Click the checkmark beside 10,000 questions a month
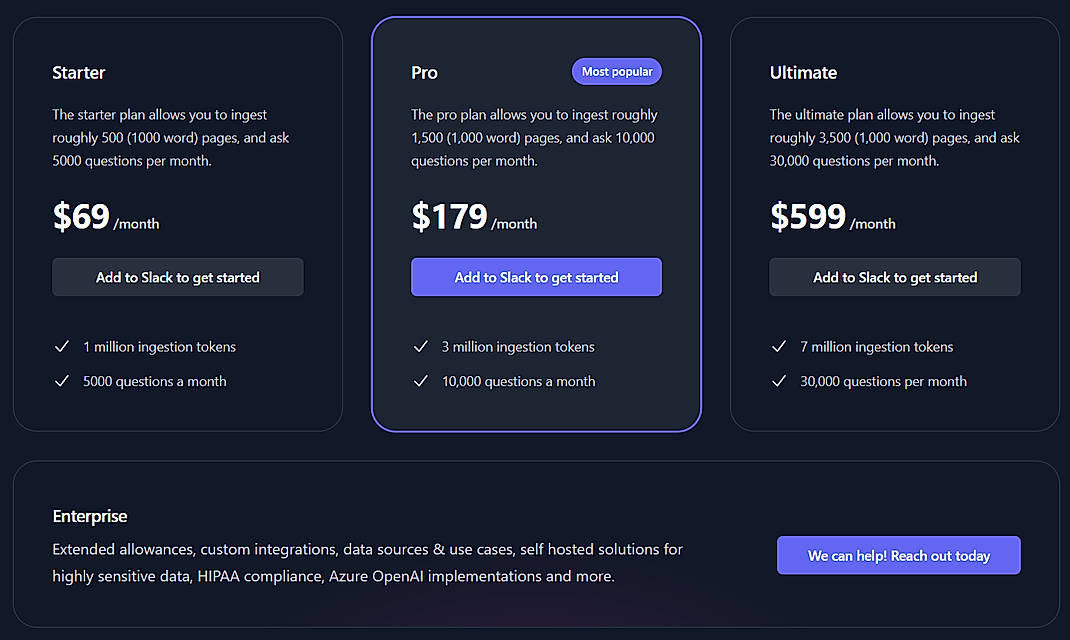Screen dimensions: 1070x640 pyautogui.click(x=421, y=381)
